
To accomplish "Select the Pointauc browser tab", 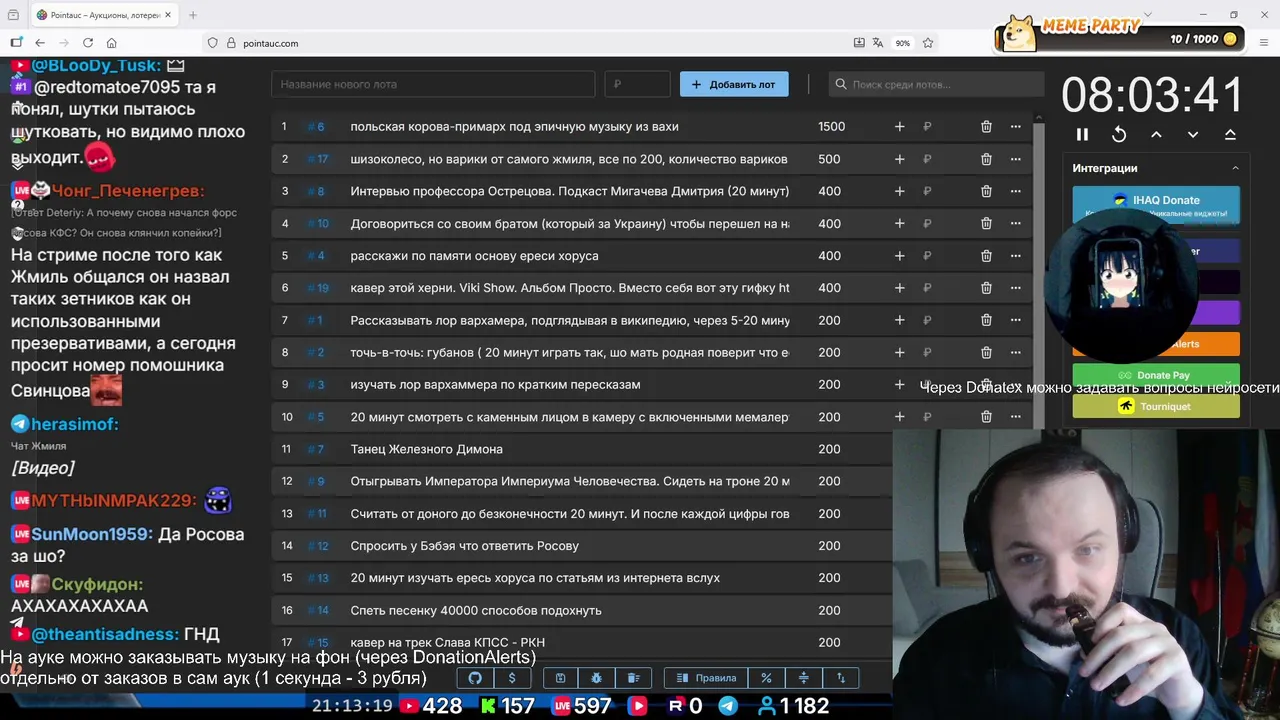I will (x=103, y=15).
